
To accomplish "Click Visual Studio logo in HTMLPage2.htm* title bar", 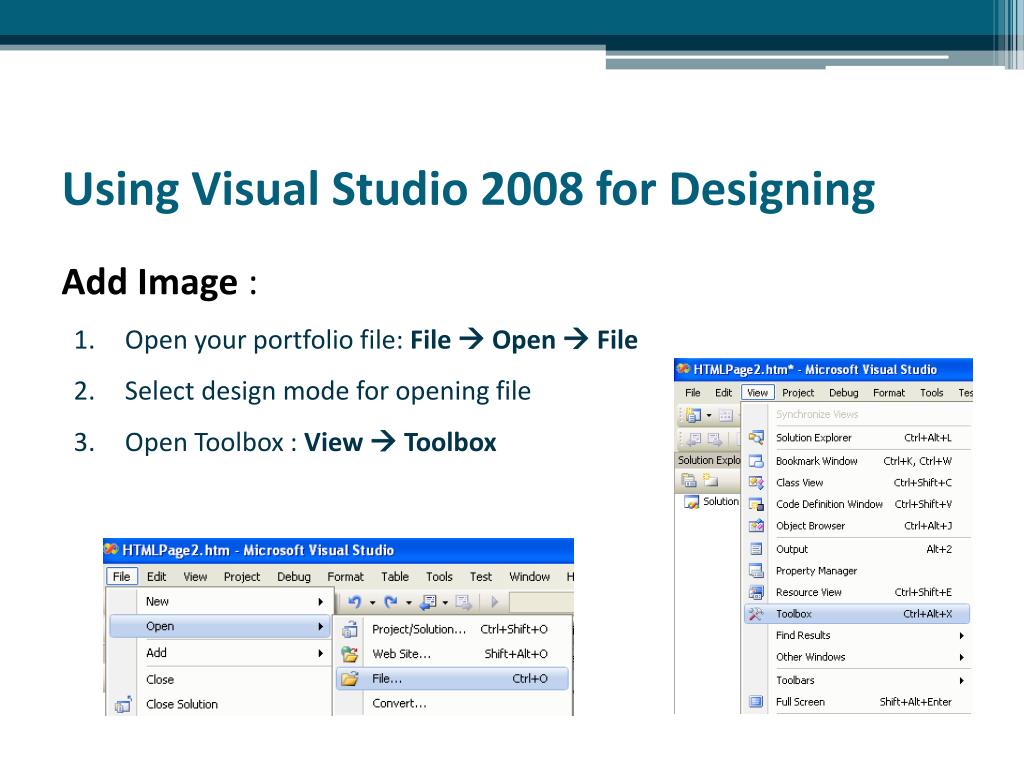I will (683, 369).
